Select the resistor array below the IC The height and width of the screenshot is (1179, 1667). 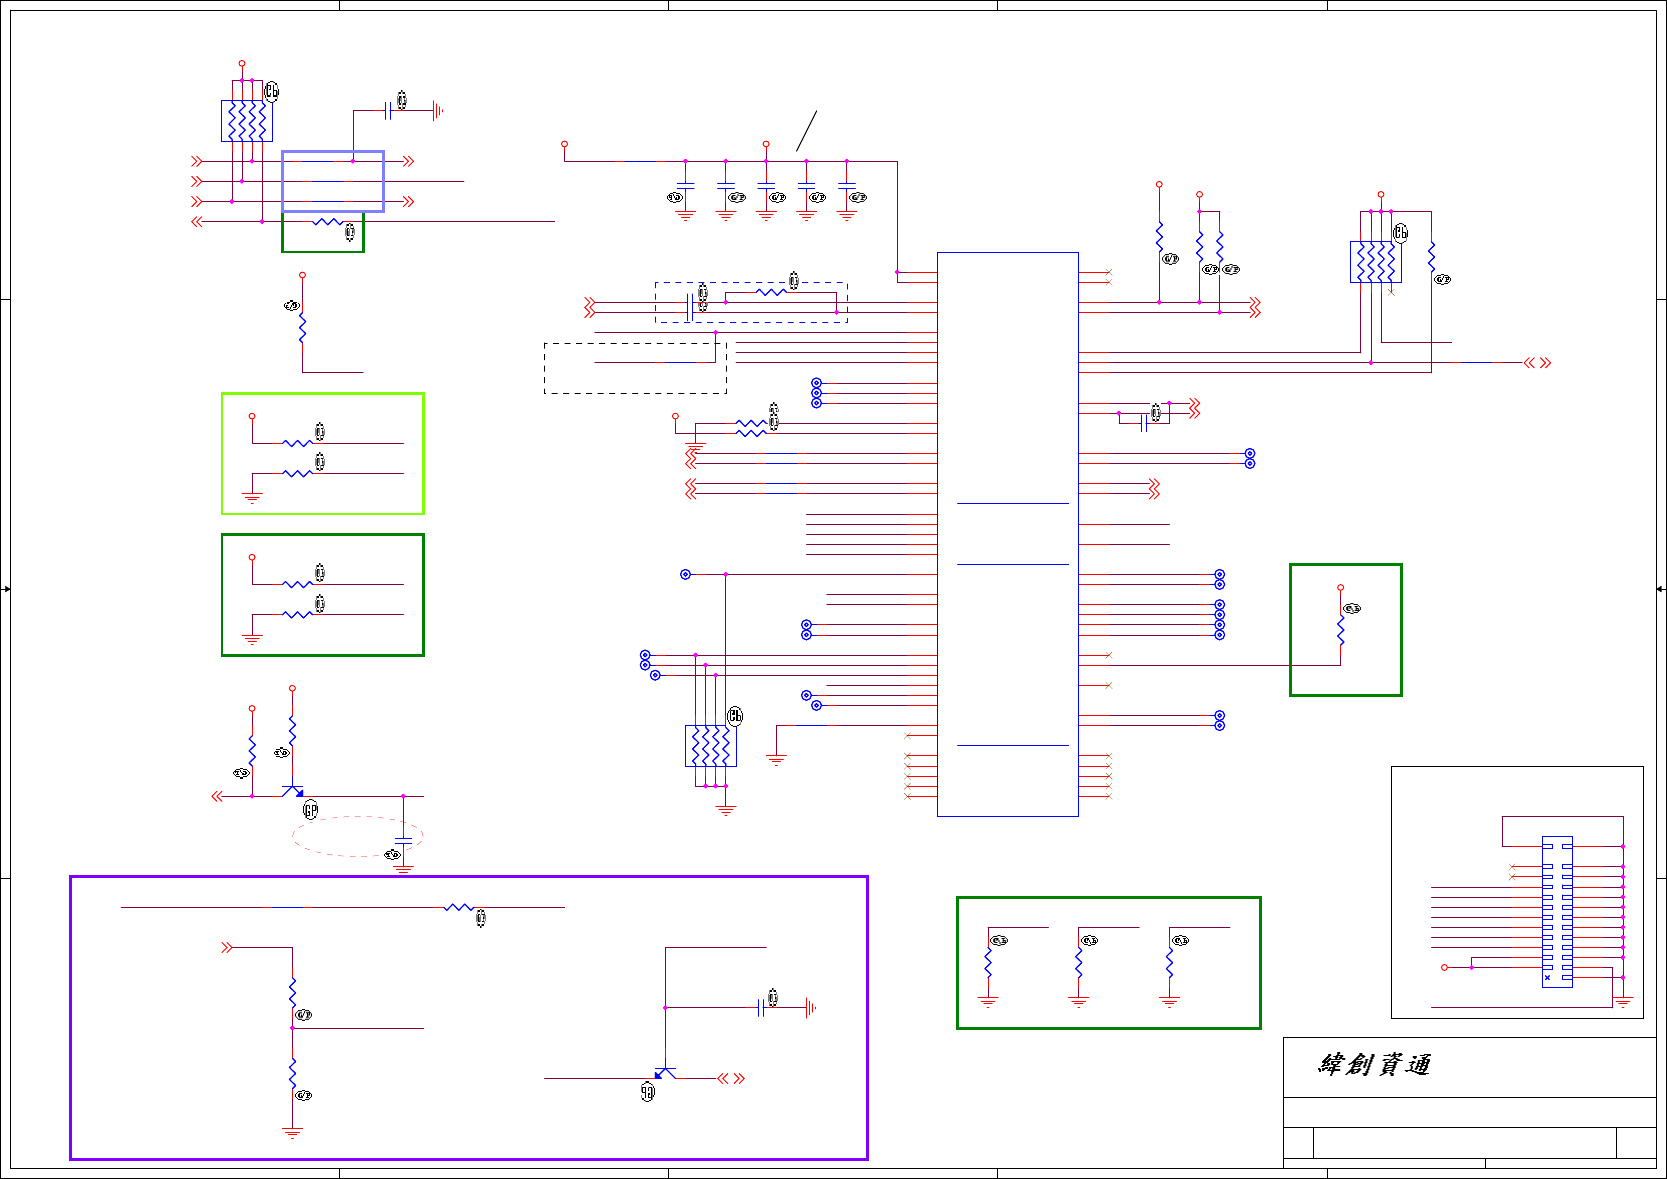(x=711, y=746)
